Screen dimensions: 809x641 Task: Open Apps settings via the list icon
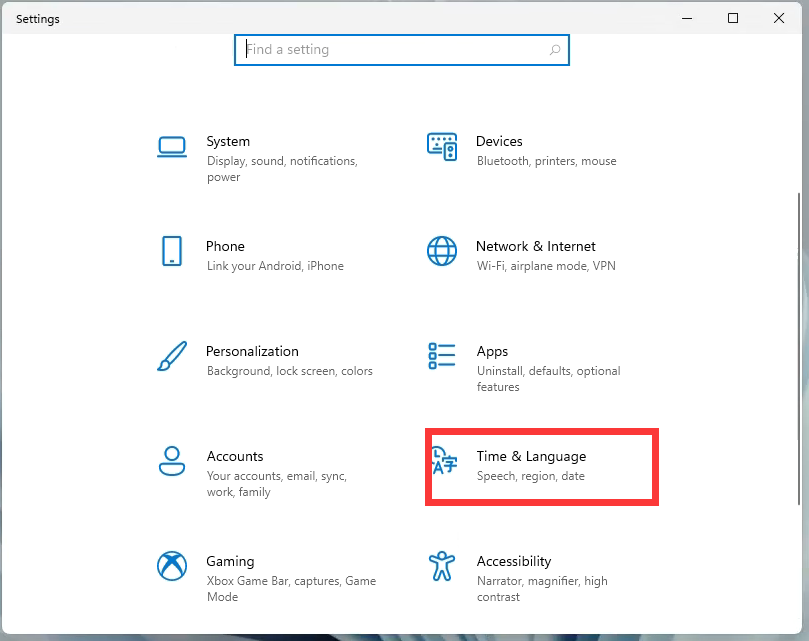click(x=441, y=356)
